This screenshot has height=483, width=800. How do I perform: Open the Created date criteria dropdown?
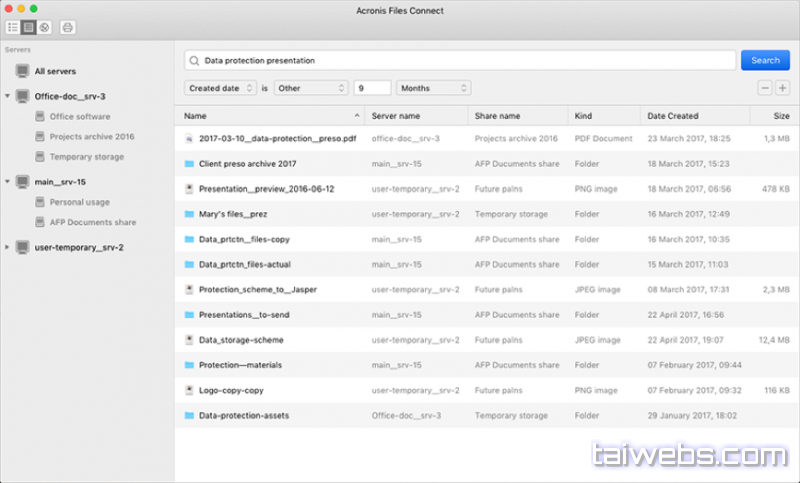click(221, 88)
